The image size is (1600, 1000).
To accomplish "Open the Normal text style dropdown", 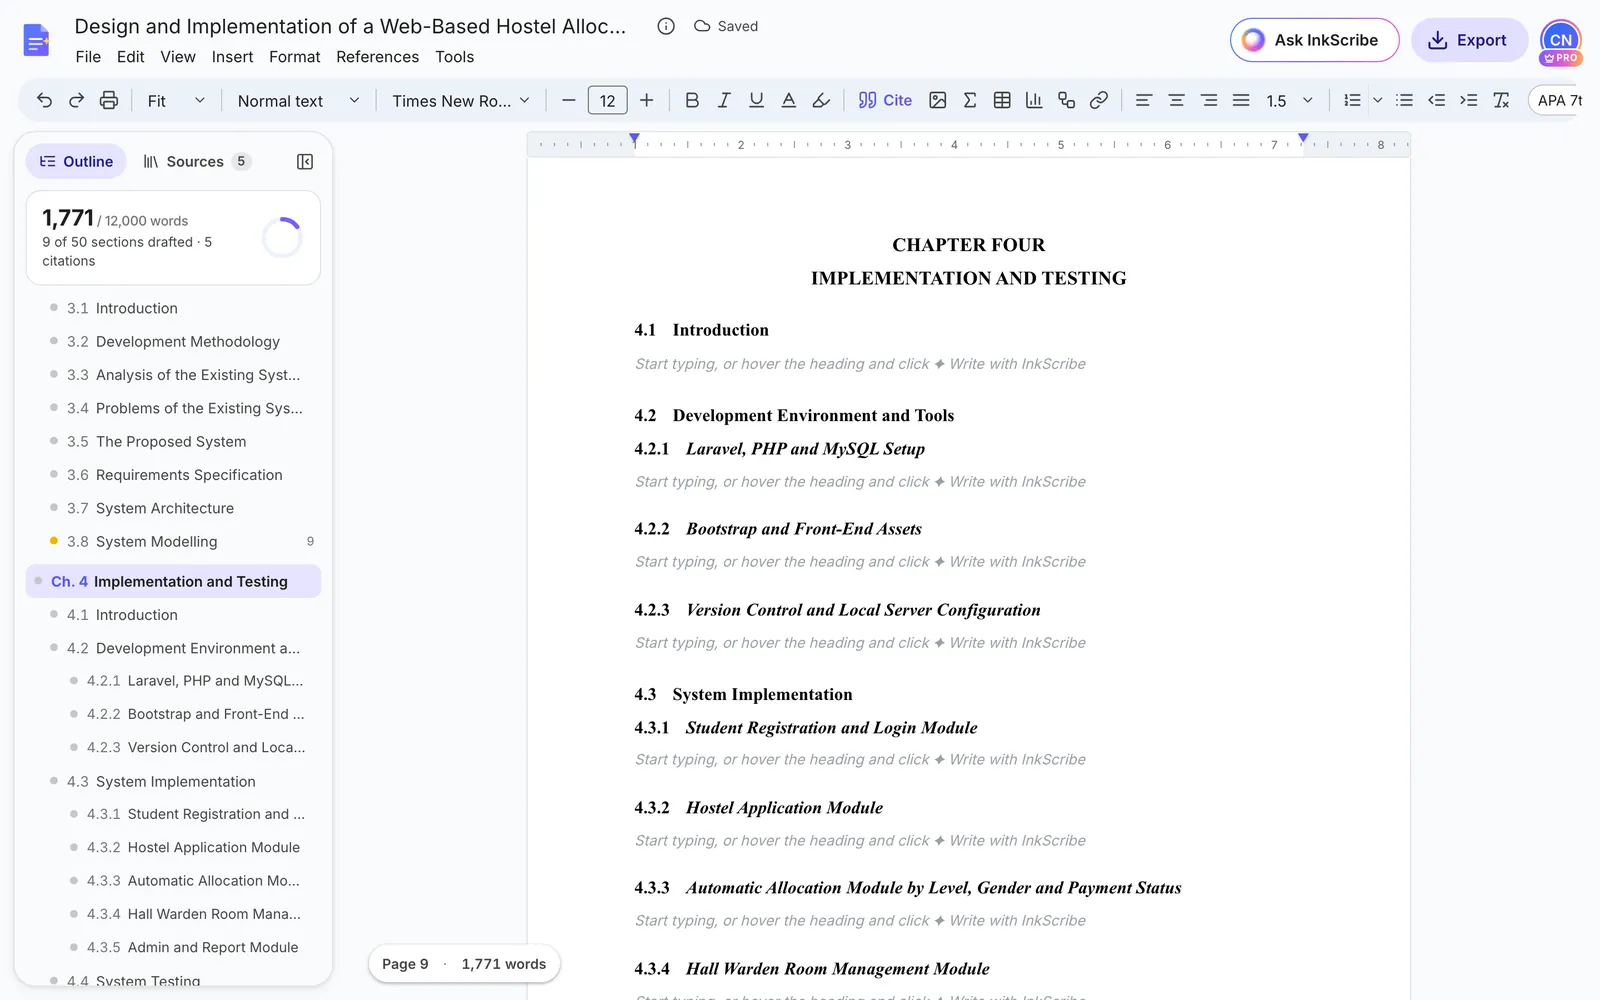I will point(298,100).
